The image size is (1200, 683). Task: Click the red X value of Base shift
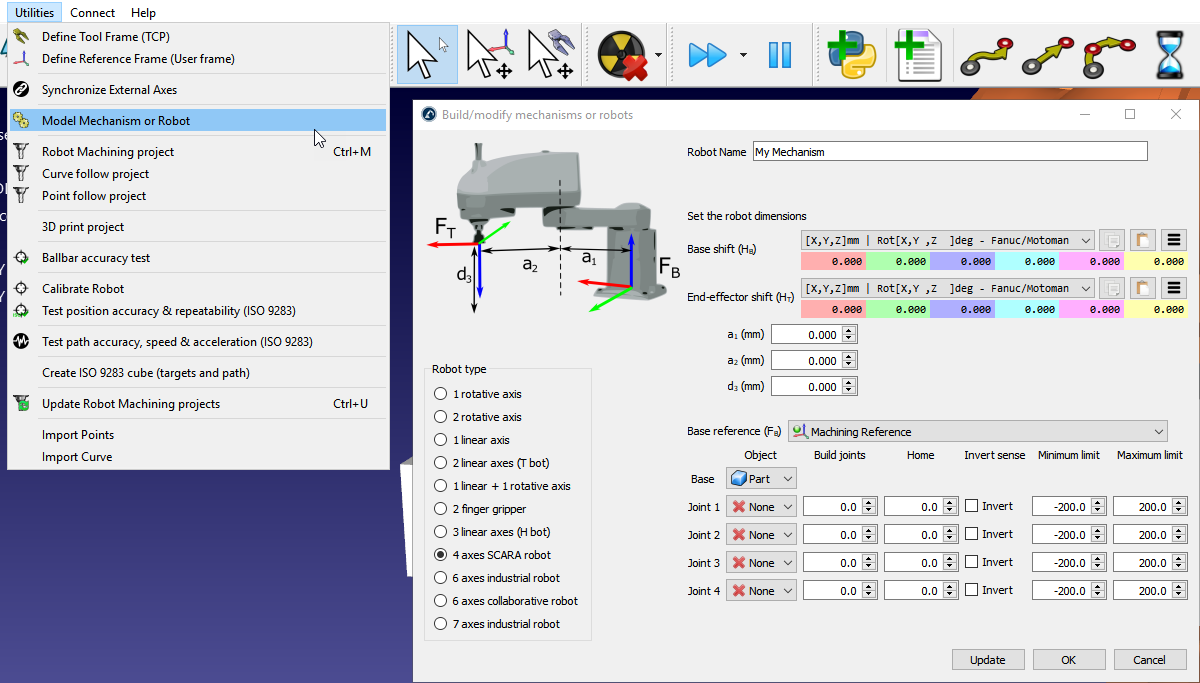[833, 261]
